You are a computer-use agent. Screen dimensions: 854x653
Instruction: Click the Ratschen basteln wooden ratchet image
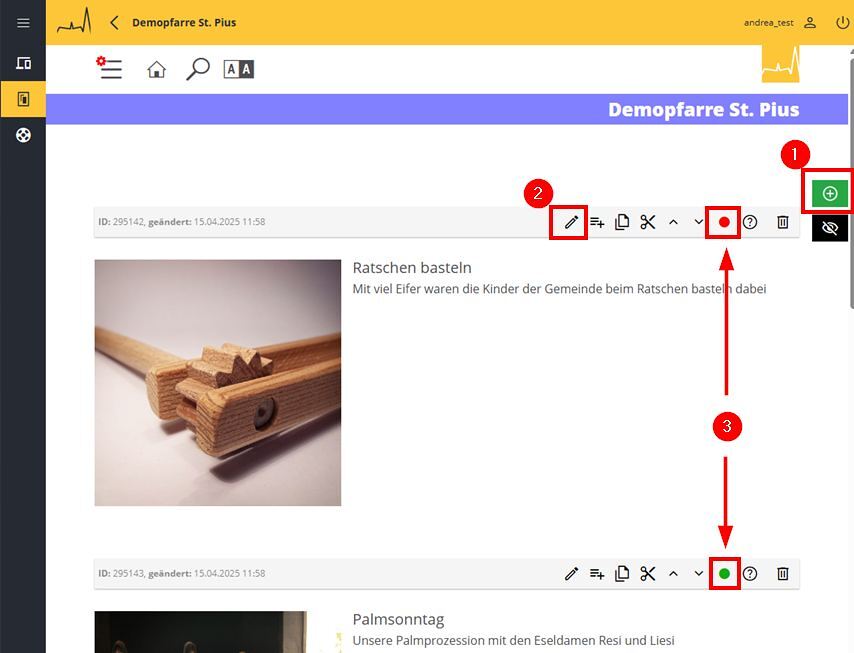click(x=218, y=382)
